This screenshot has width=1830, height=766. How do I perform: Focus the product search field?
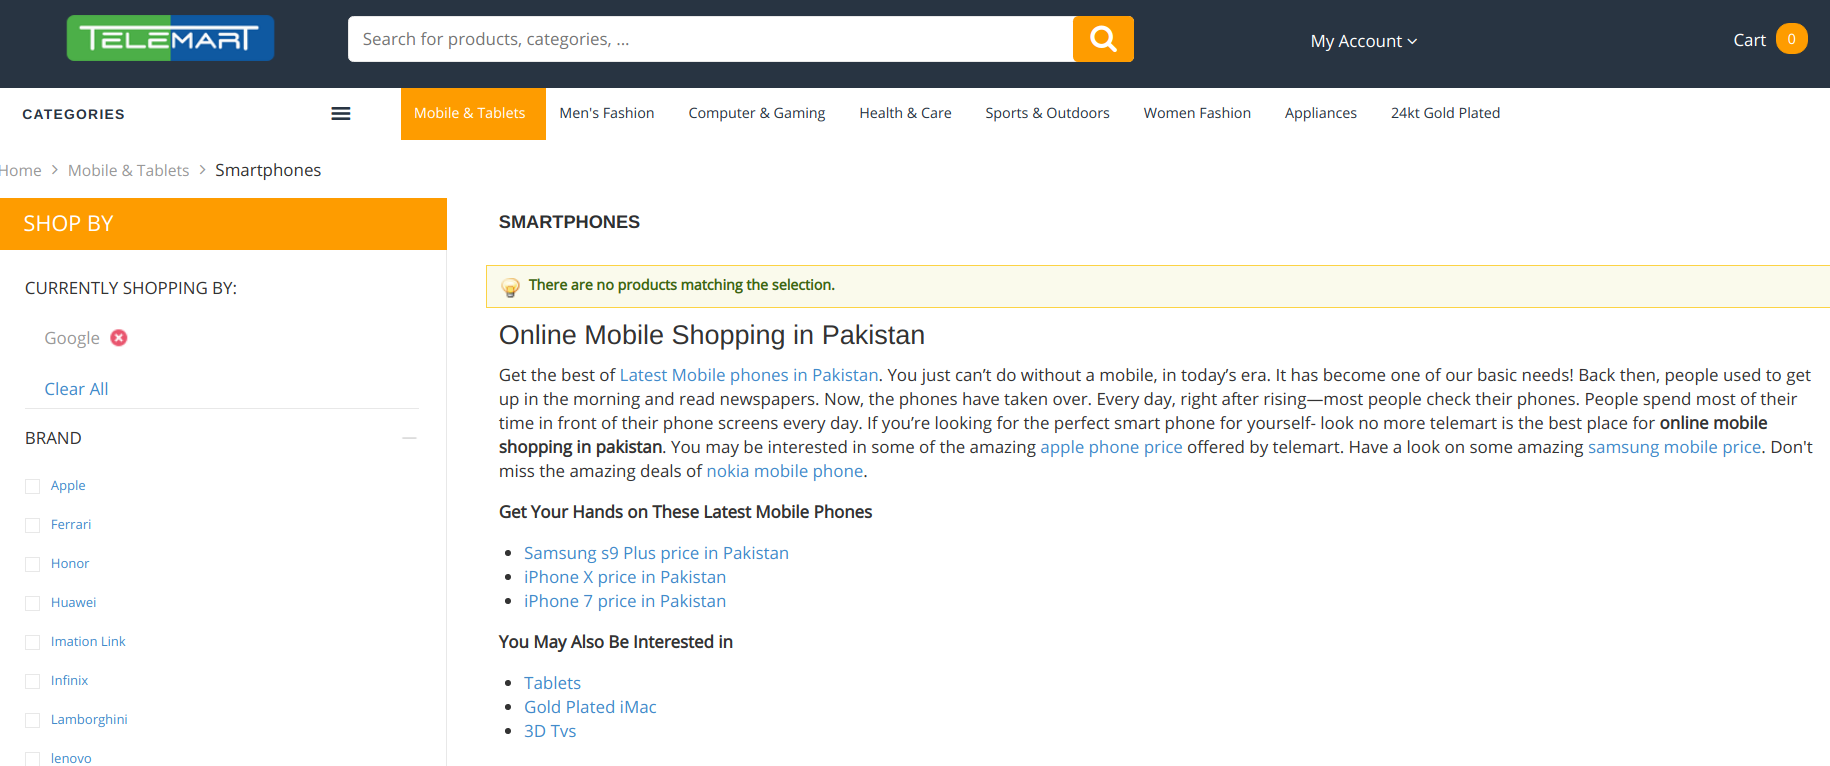tap(710, 39)
